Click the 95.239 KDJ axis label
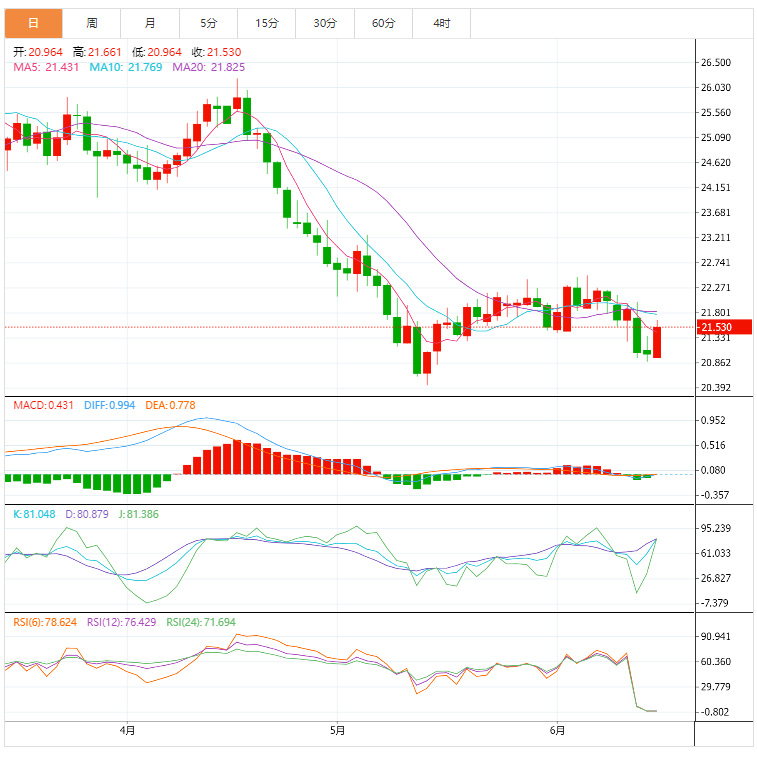This screenshot has width=757, height=757. [716, 528]
